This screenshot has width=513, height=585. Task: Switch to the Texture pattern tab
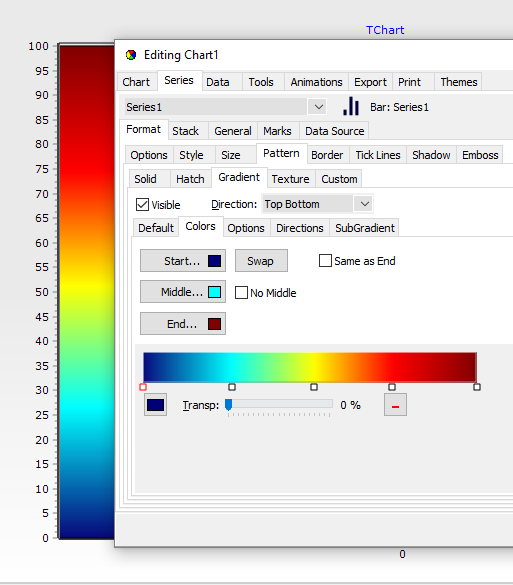(x=290, y=179)
